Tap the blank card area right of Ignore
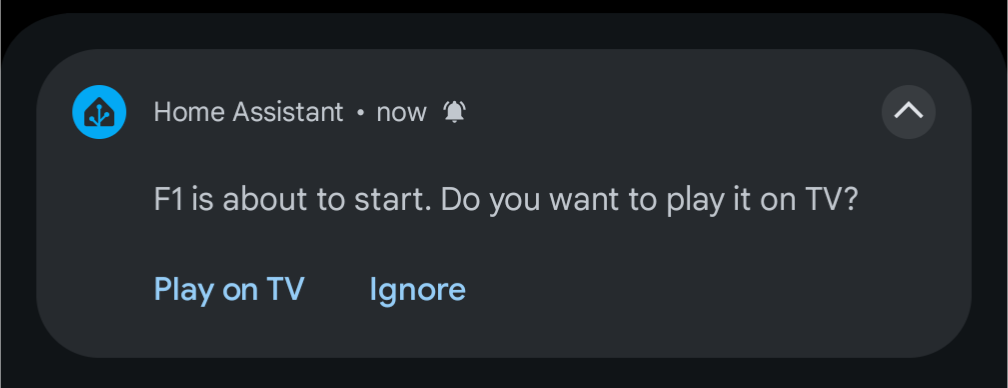This screenshot has height=388, width=1008. (x=707, y=289)
